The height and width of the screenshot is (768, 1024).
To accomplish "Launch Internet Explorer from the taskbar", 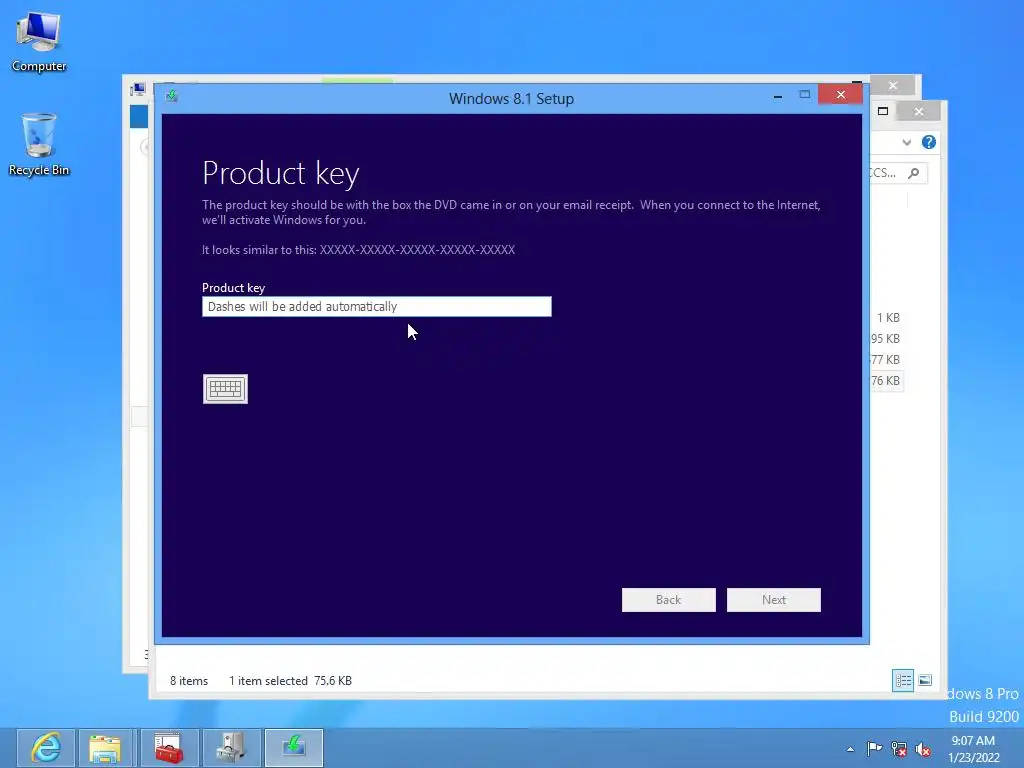I will (x=46, y=747).
